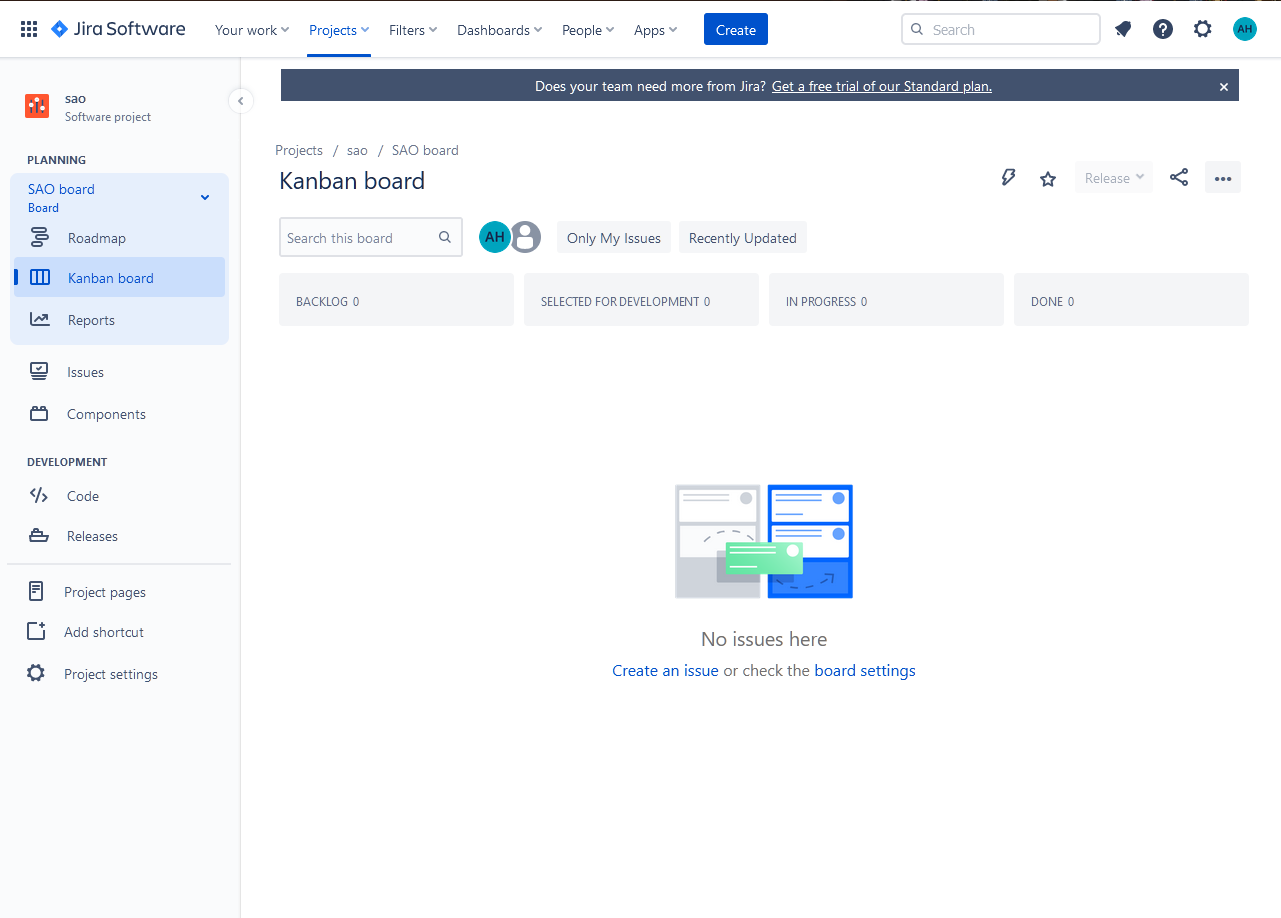Enable the Recently Updated filter
The width and height of the screenshot is (1281, 918).
pyautogui.click(x=742, y=237)
